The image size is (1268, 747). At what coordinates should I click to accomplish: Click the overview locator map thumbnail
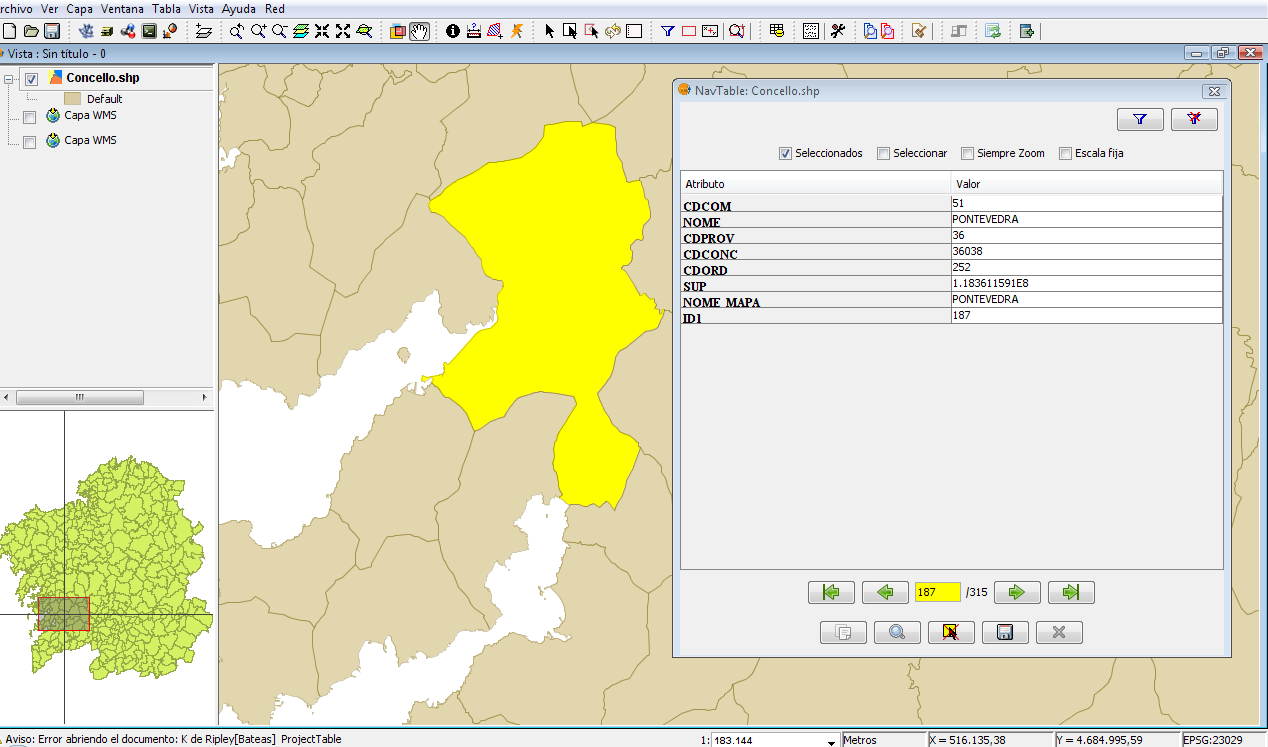pyautogui.click(x=107, y=568)
